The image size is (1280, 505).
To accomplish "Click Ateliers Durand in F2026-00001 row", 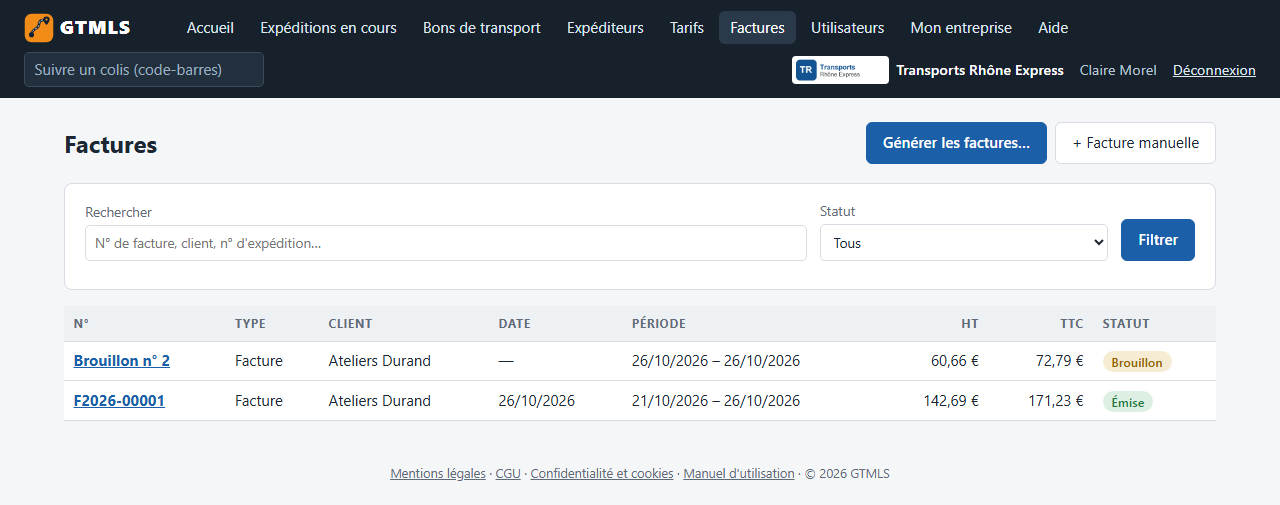I will [x=380, y=401].
